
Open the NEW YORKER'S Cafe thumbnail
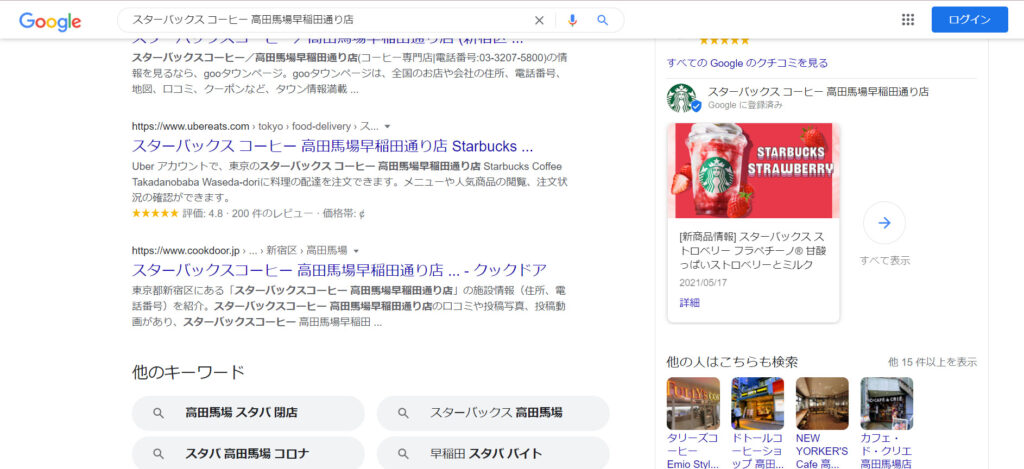point(822,403)
